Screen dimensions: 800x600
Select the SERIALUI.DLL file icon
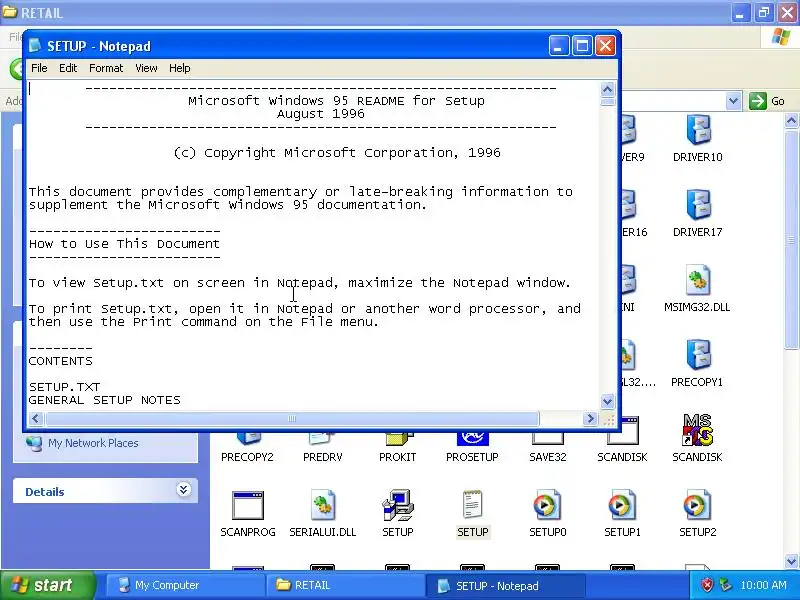(322, 505)
